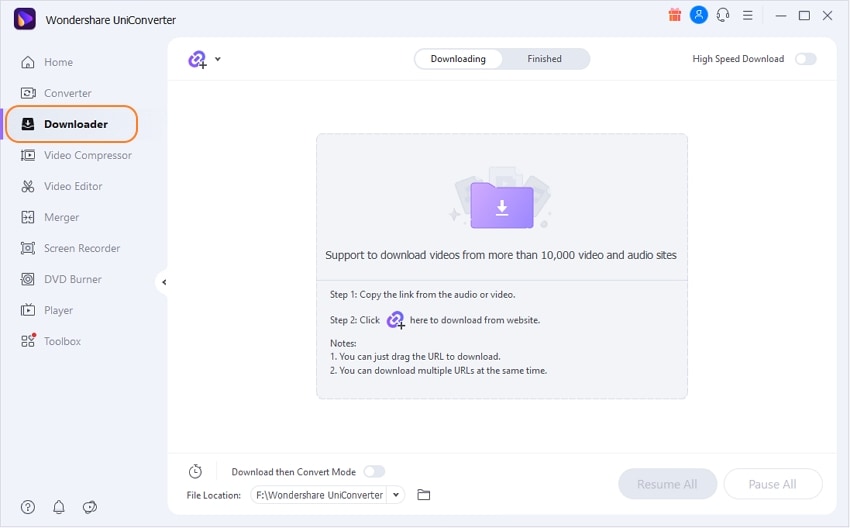Maximize the UniConverter window
The image size is (850, 528).
[x=804, y=16]
